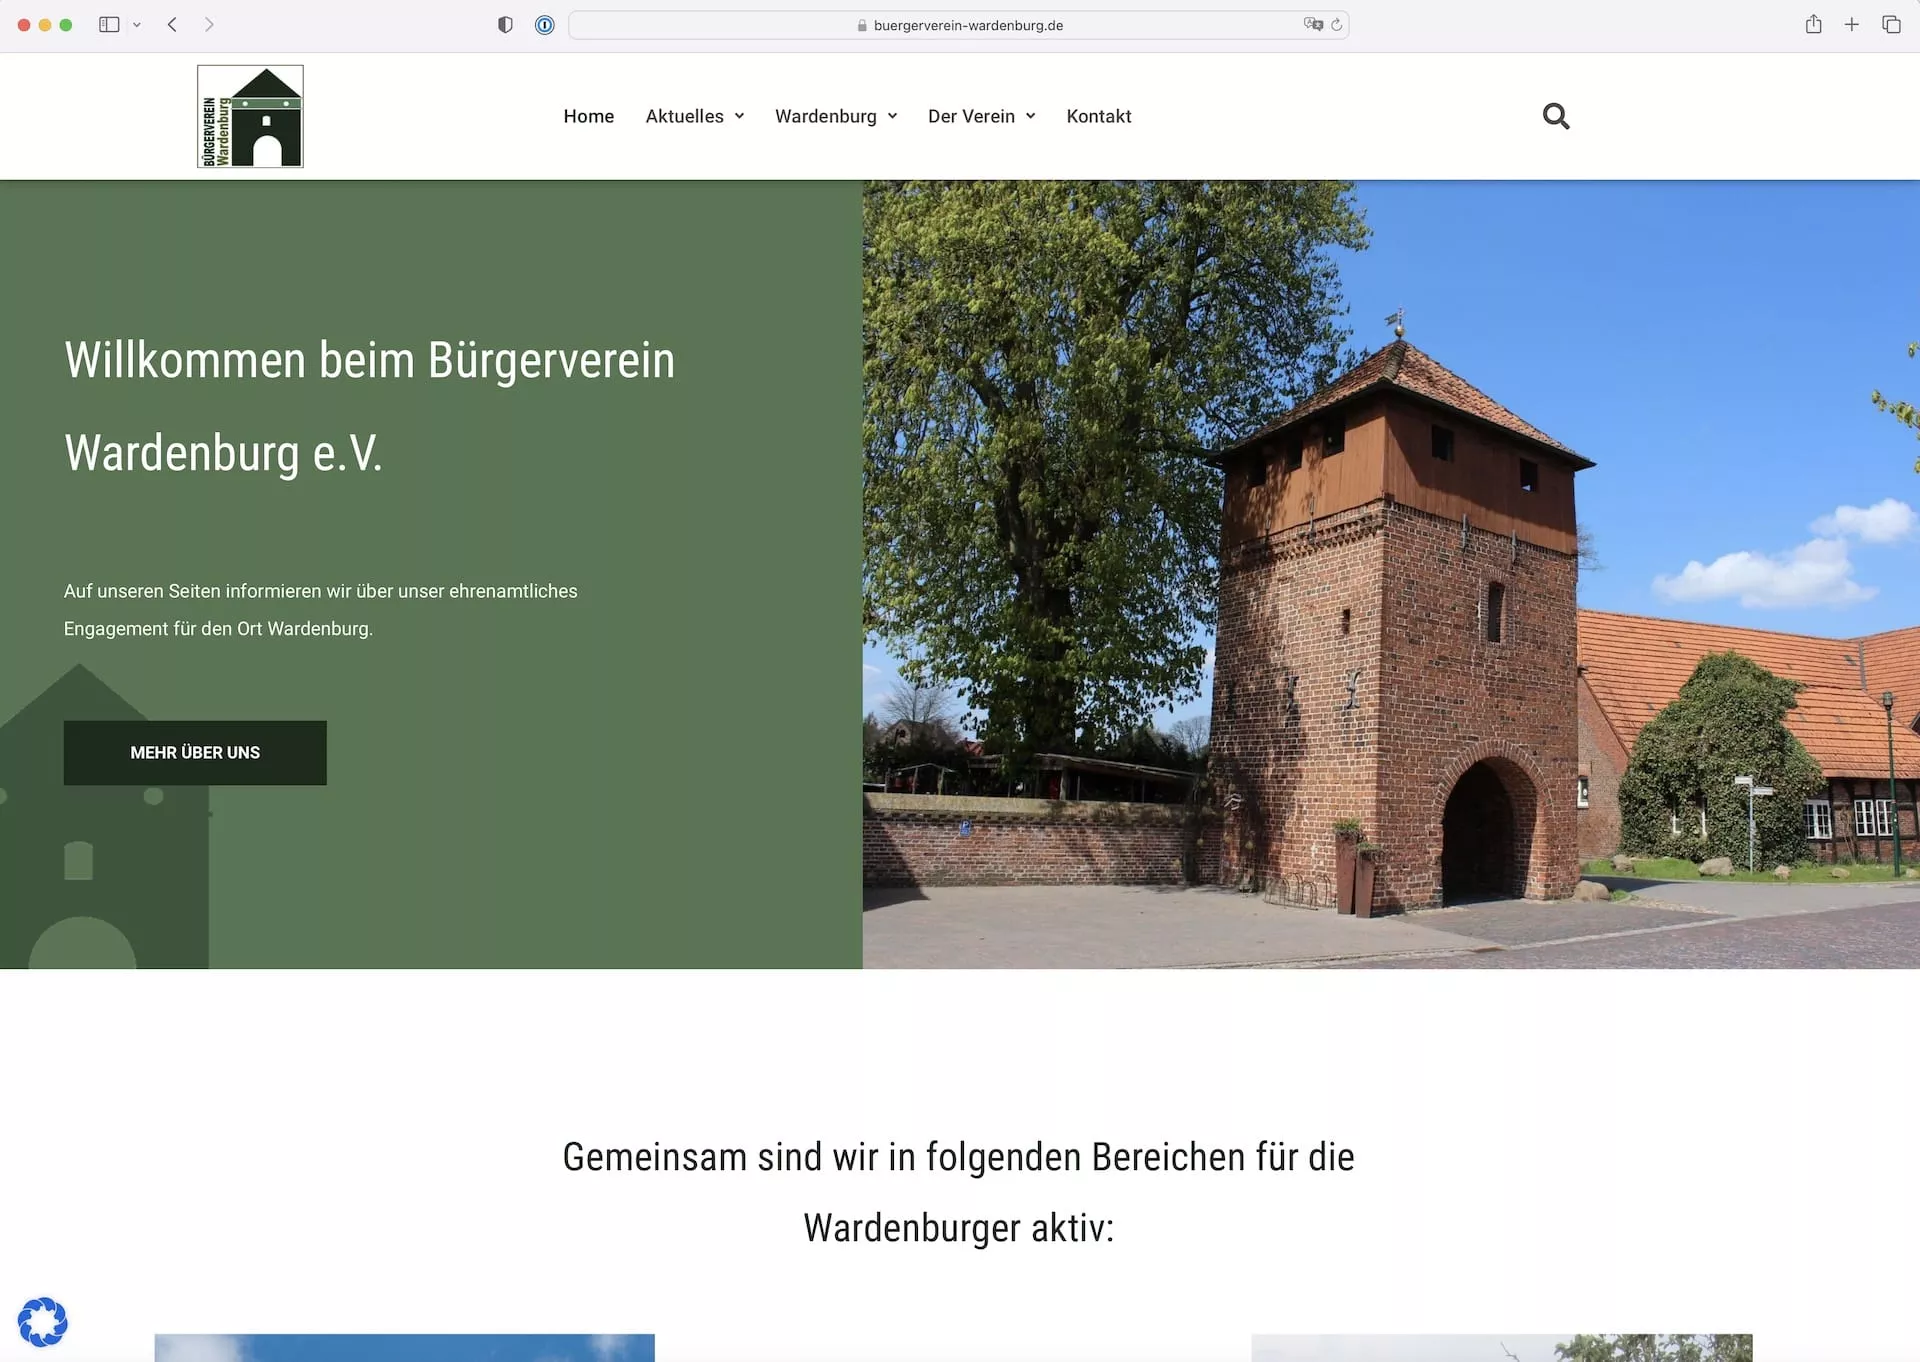Open a new tab with plus icon
This screenshot has height=1362, width=1920.
[x=1851, y=25]
